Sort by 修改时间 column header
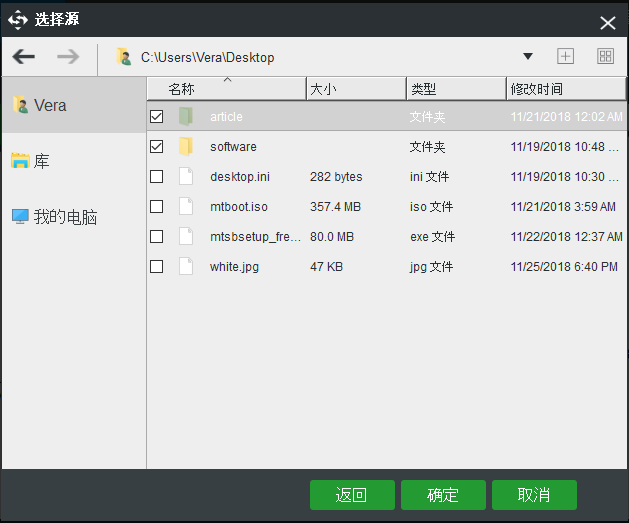The height and width of the screenshot is (523, 629). [x=566, y=89]
